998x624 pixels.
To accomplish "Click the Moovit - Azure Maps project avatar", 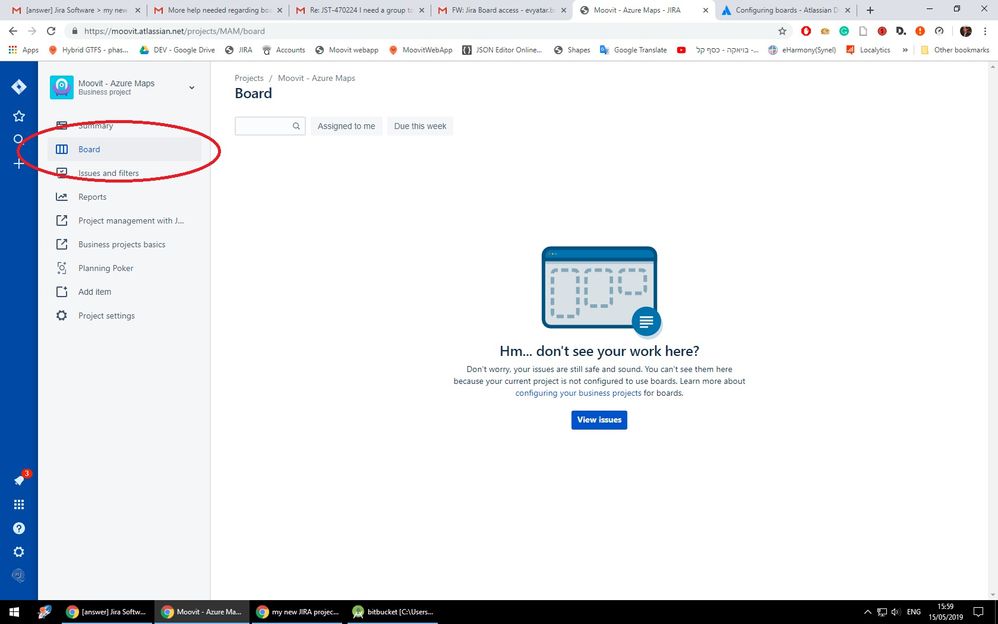I will point(62,87).
